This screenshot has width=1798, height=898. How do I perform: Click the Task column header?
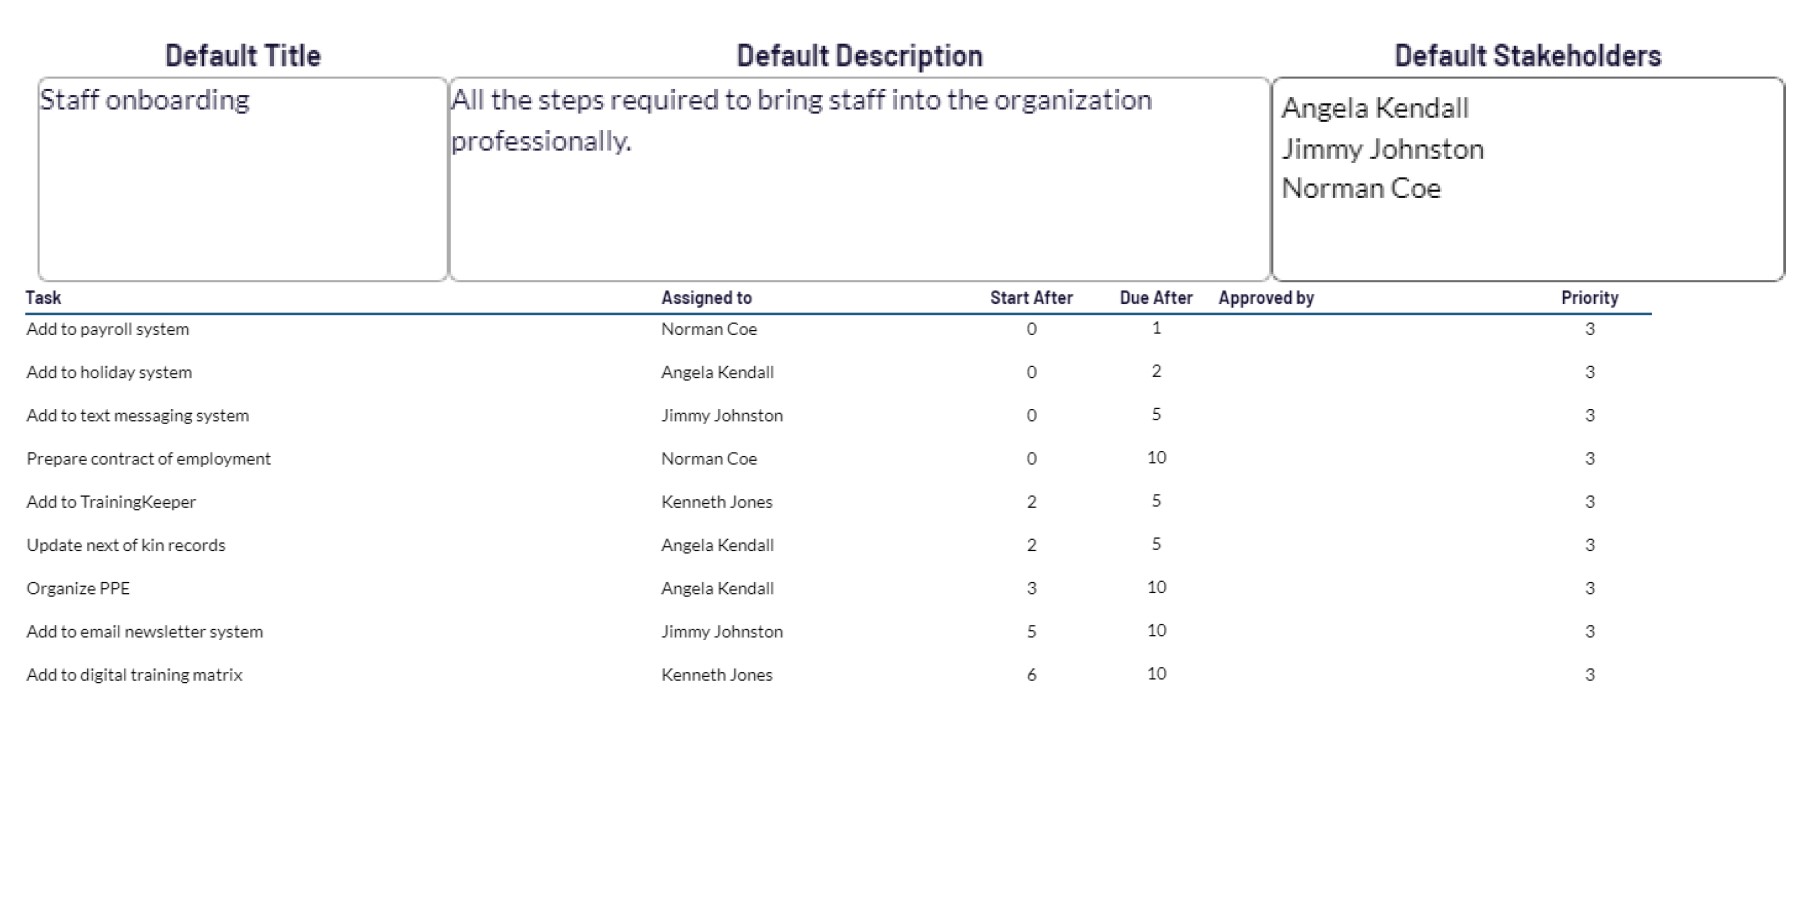pyautogui.click(x=43, y=298)
